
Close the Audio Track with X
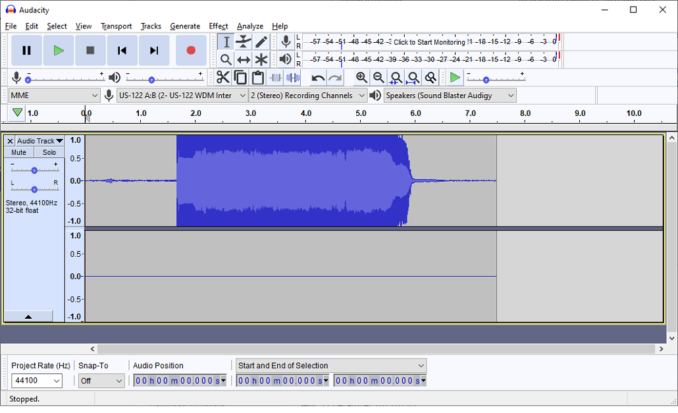[x=10, y=141]
